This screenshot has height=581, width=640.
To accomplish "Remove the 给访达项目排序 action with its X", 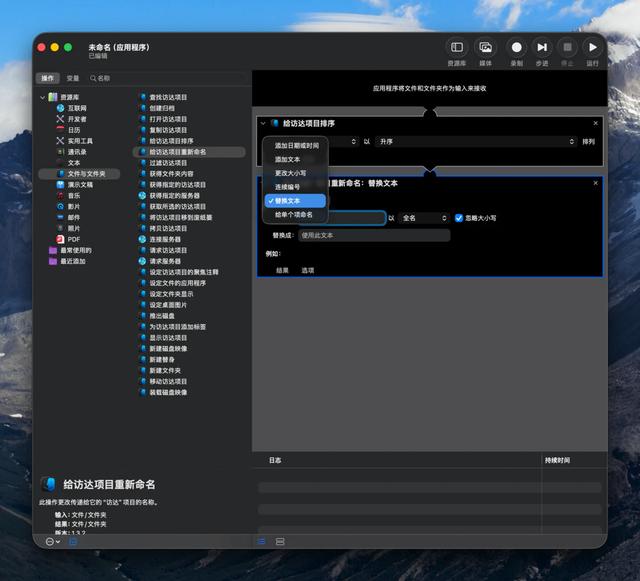I will (596, 123).
